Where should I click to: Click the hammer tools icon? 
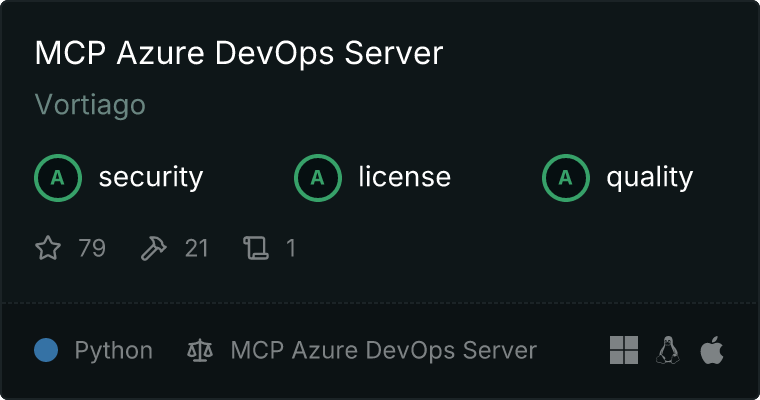[154, 248]
